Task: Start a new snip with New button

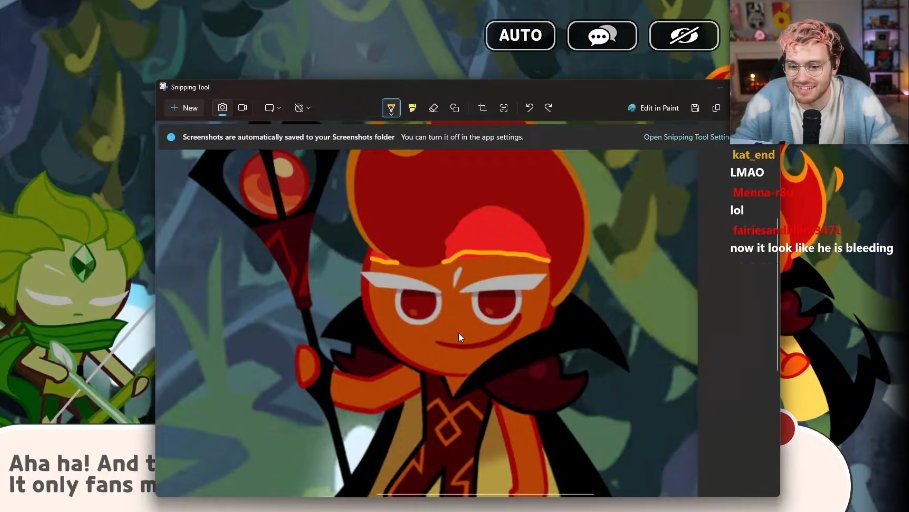Action: (x=184, y=108)
